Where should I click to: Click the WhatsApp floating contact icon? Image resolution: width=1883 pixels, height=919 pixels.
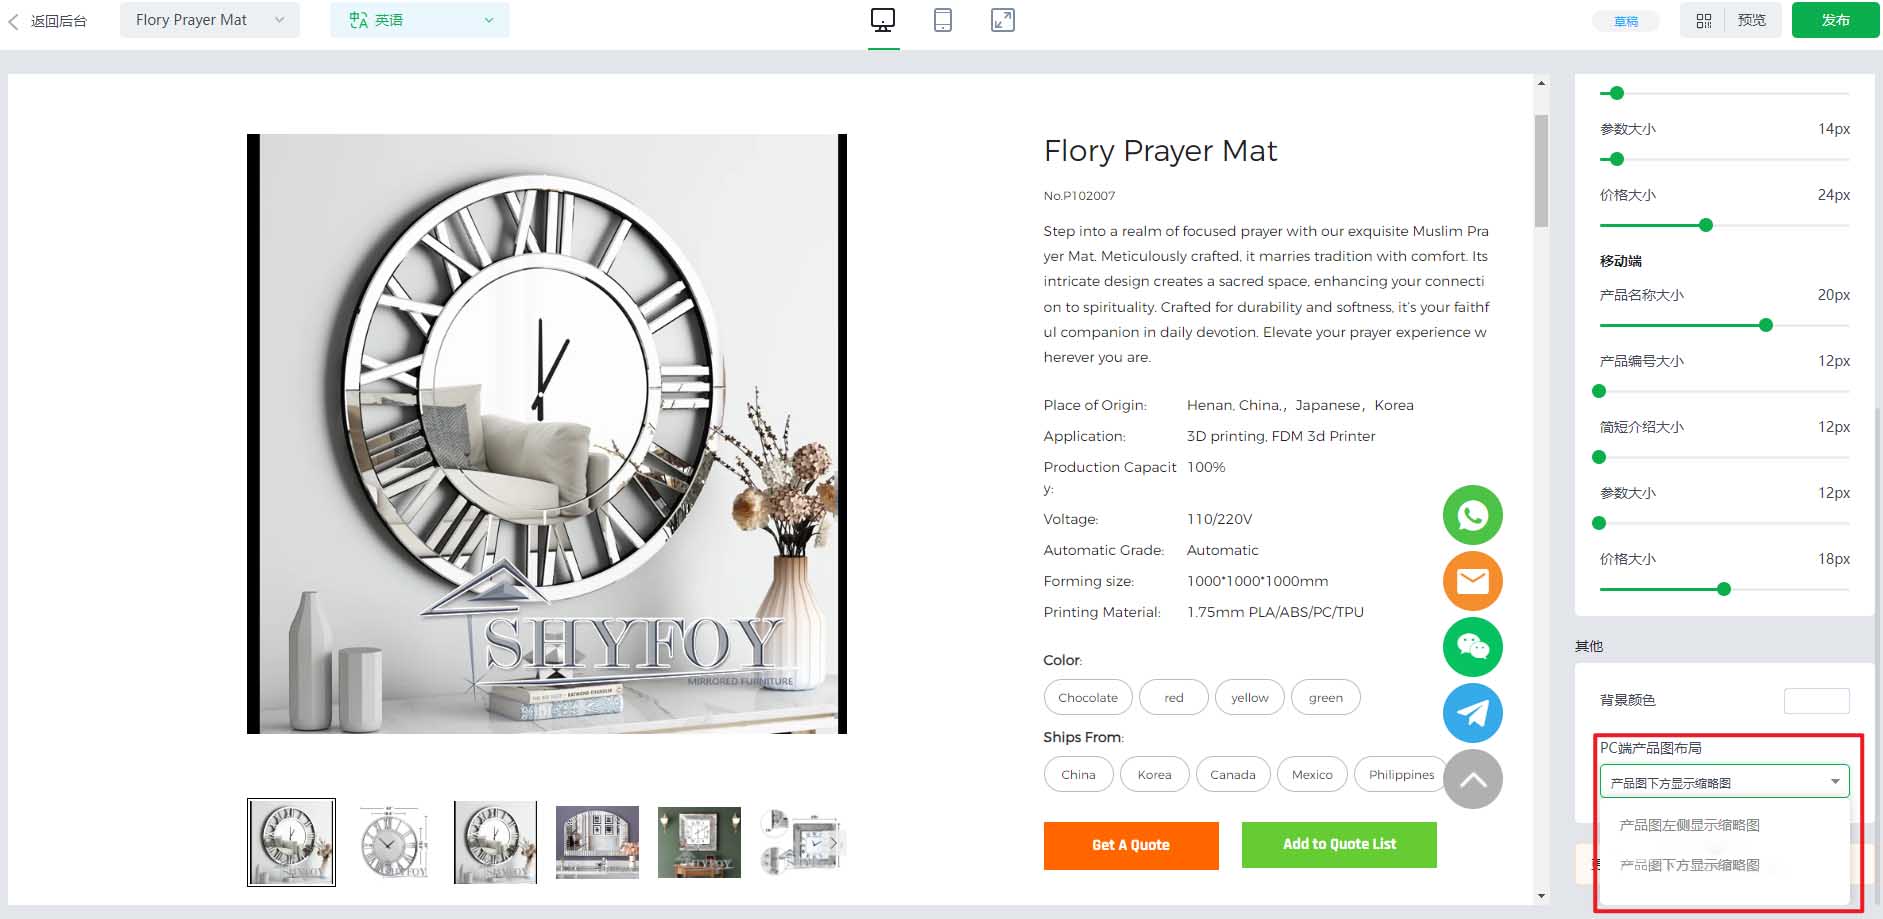click(x=1472, y=515)
